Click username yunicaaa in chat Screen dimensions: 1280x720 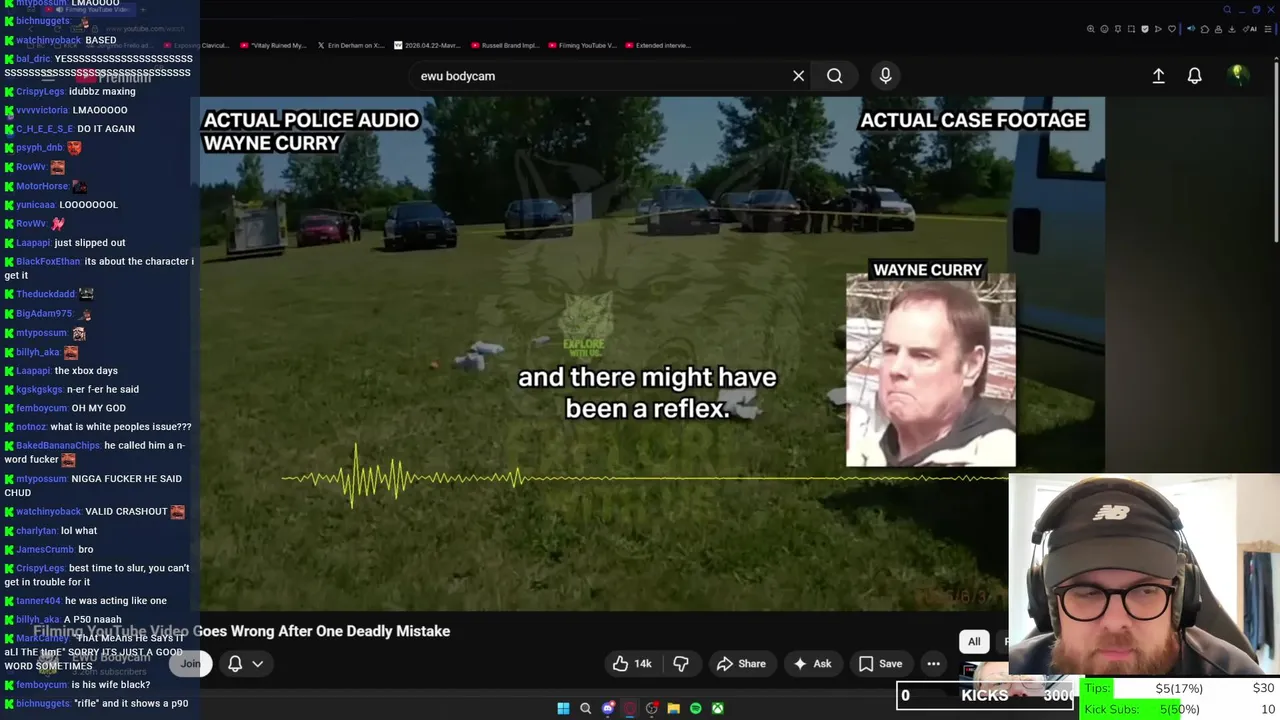click(35, 205)
